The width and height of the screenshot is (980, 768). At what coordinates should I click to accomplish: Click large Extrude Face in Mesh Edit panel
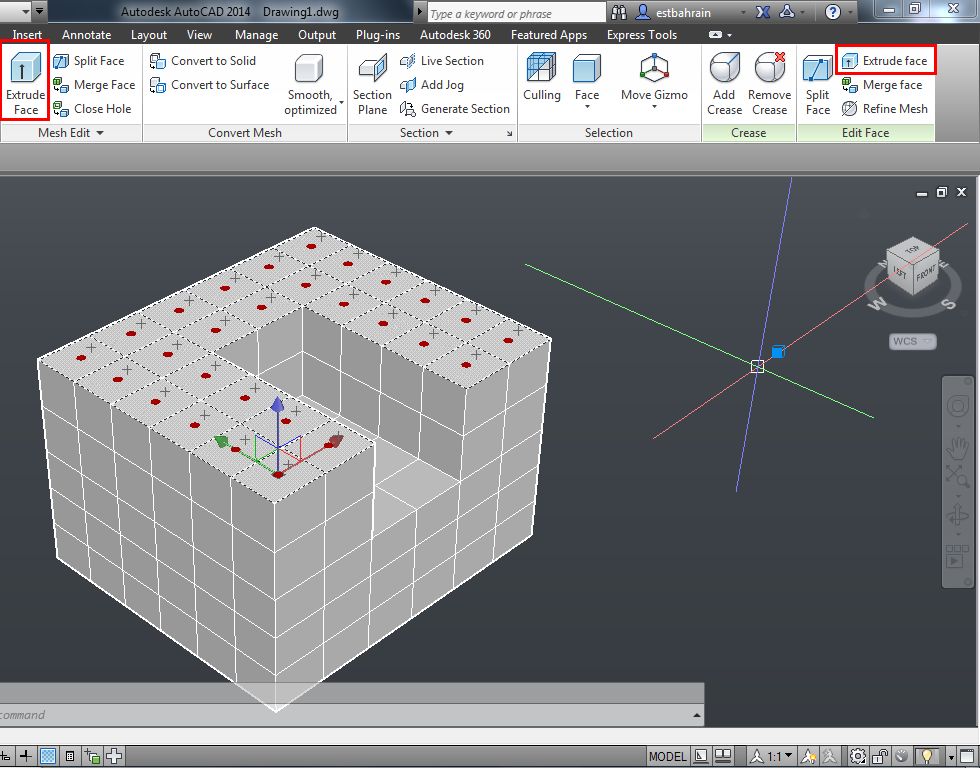[25, 81]
